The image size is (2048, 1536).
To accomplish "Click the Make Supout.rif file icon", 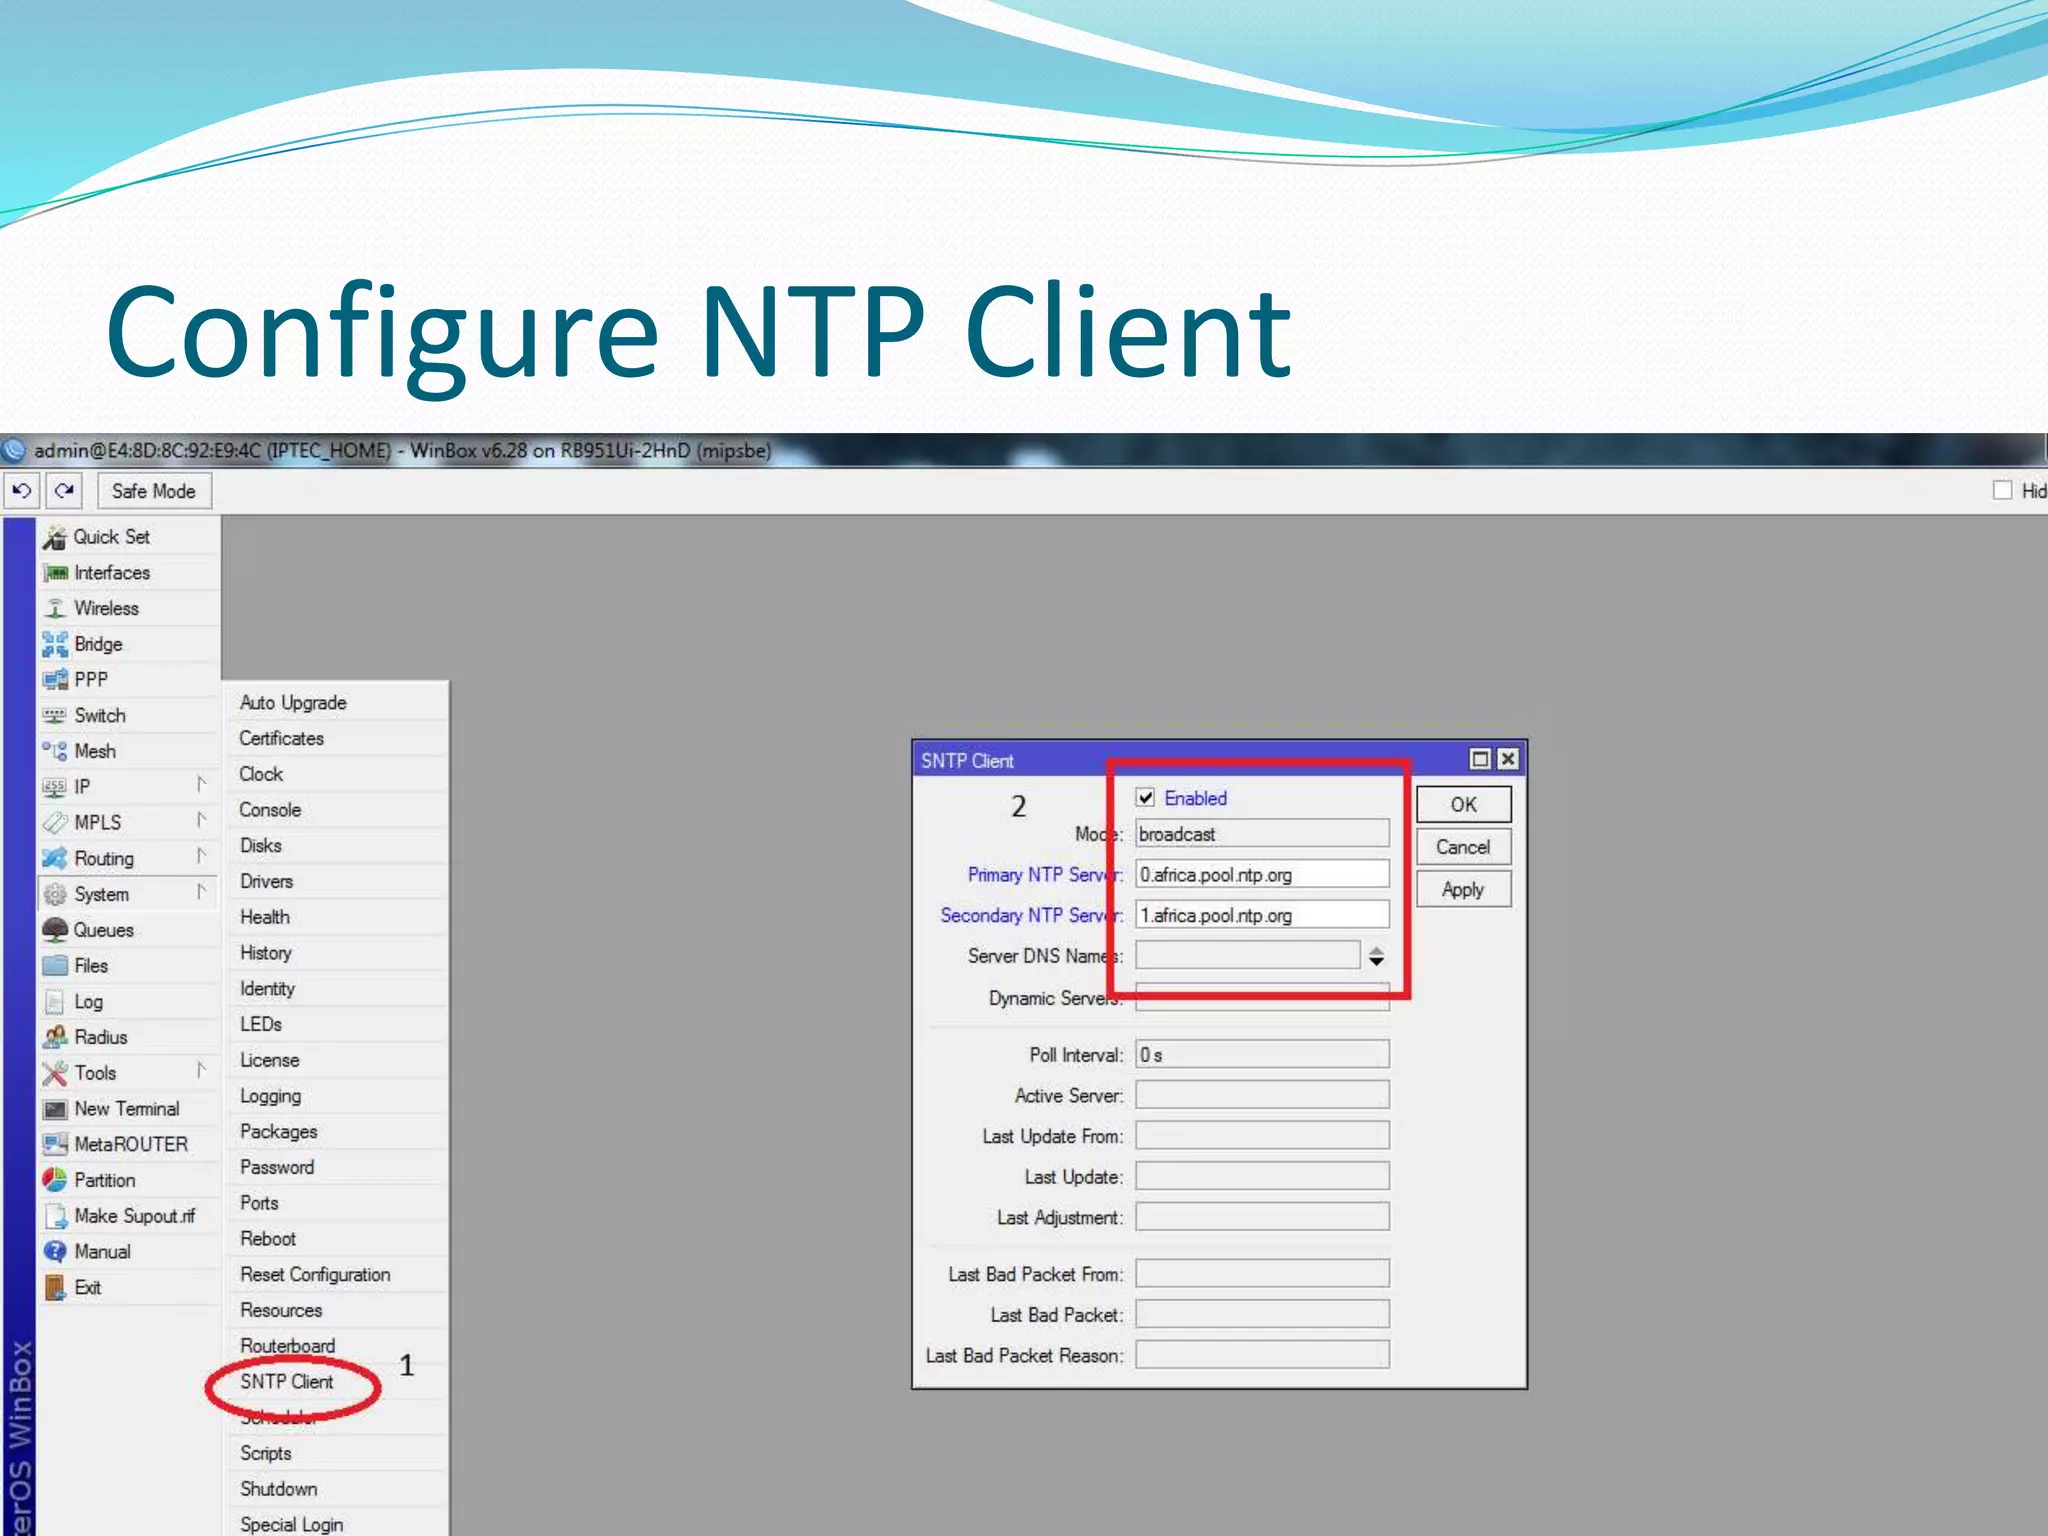I will pos(55,1216).
